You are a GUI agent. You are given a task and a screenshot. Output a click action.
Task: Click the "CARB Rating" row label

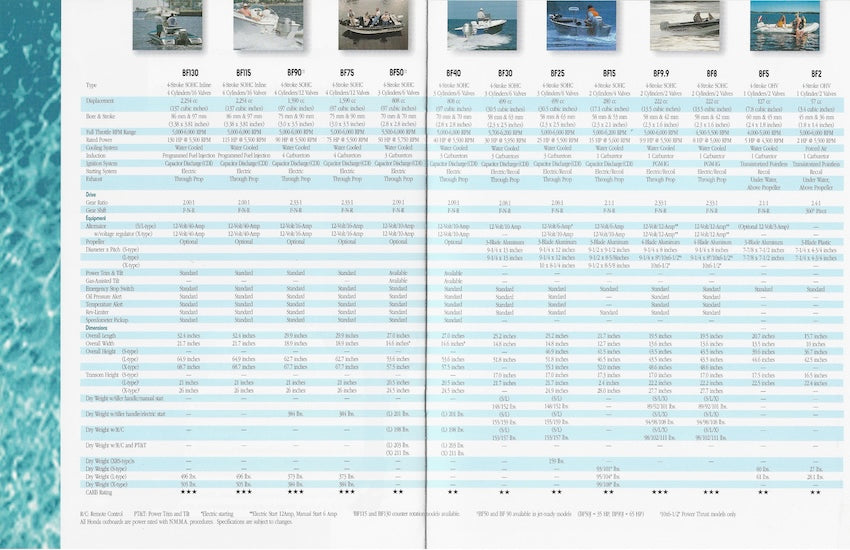click(99, 493)
